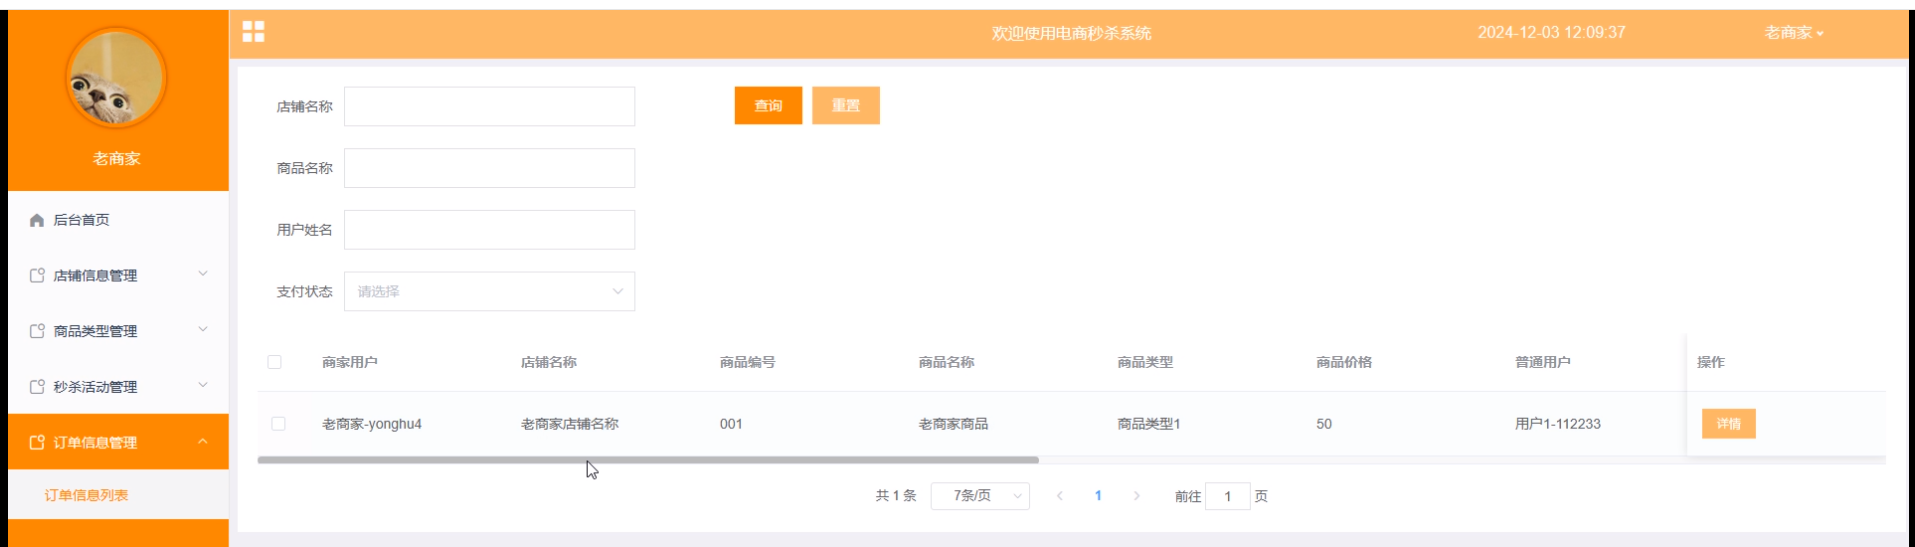Go to next page arrow
Screen dimensions: 1915x547
tap(1136, 496)
